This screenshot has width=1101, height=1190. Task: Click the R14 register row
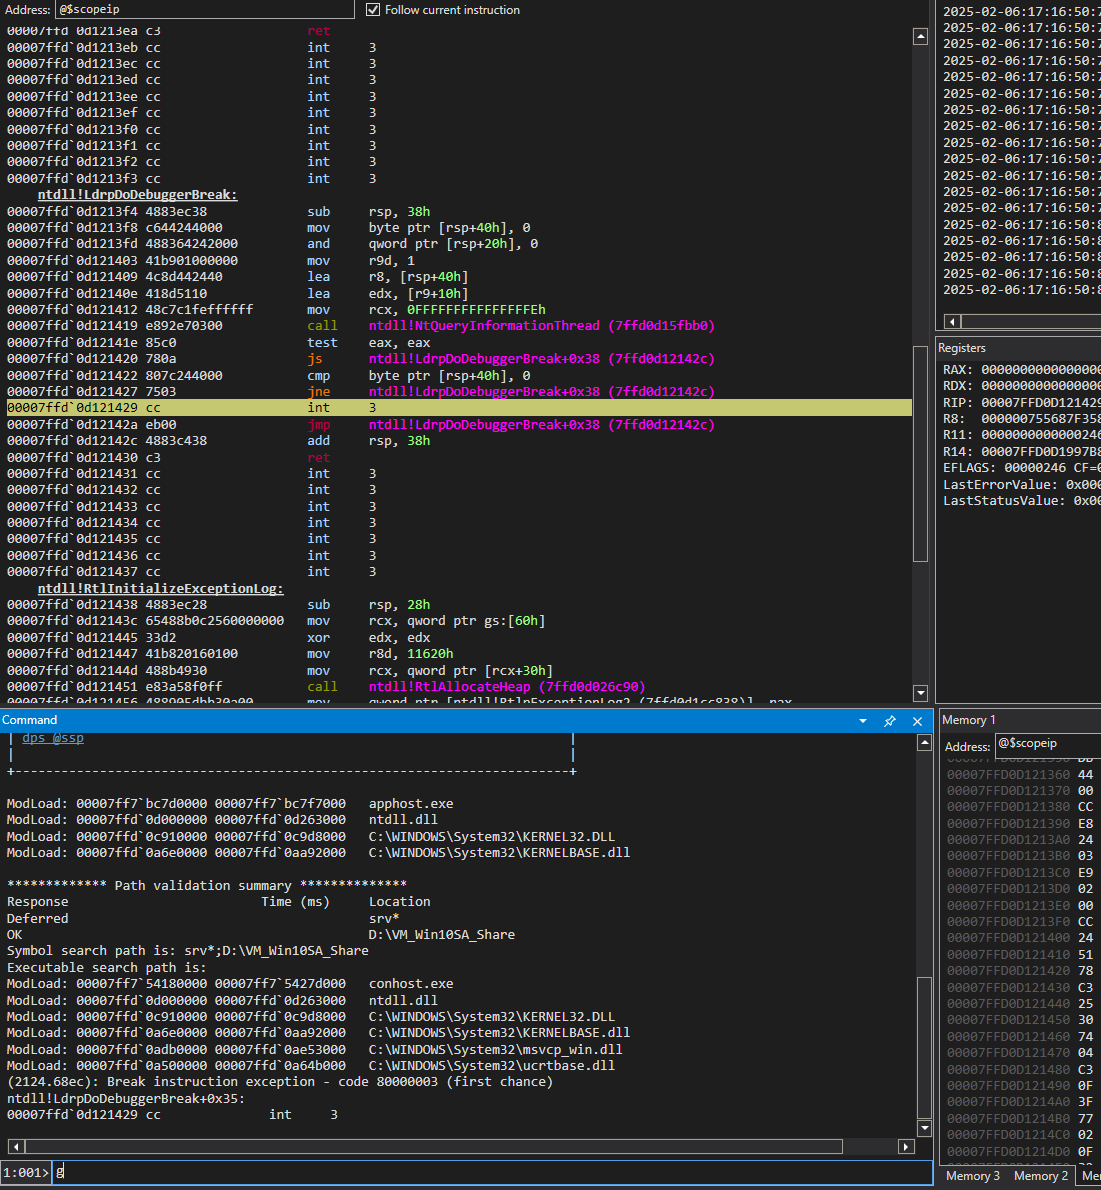1021,452
